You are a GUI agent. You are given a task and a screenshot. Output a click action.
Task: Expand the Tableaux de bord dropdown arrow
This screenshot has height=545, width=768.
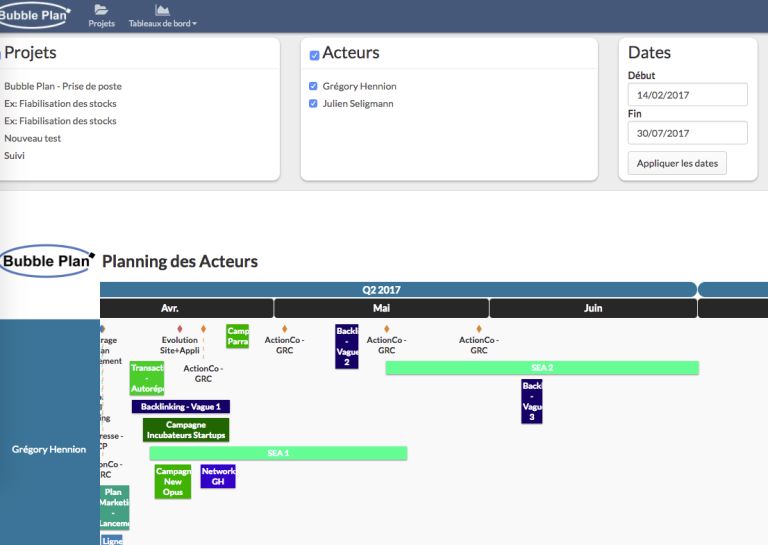pos(194,24)
